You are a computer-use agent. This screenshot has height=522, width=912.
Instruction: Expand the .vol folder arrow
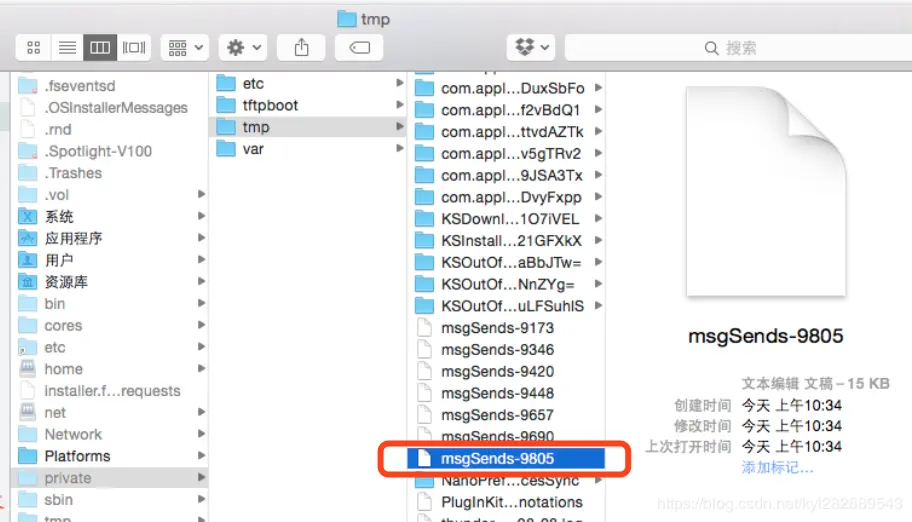(201, 194)
